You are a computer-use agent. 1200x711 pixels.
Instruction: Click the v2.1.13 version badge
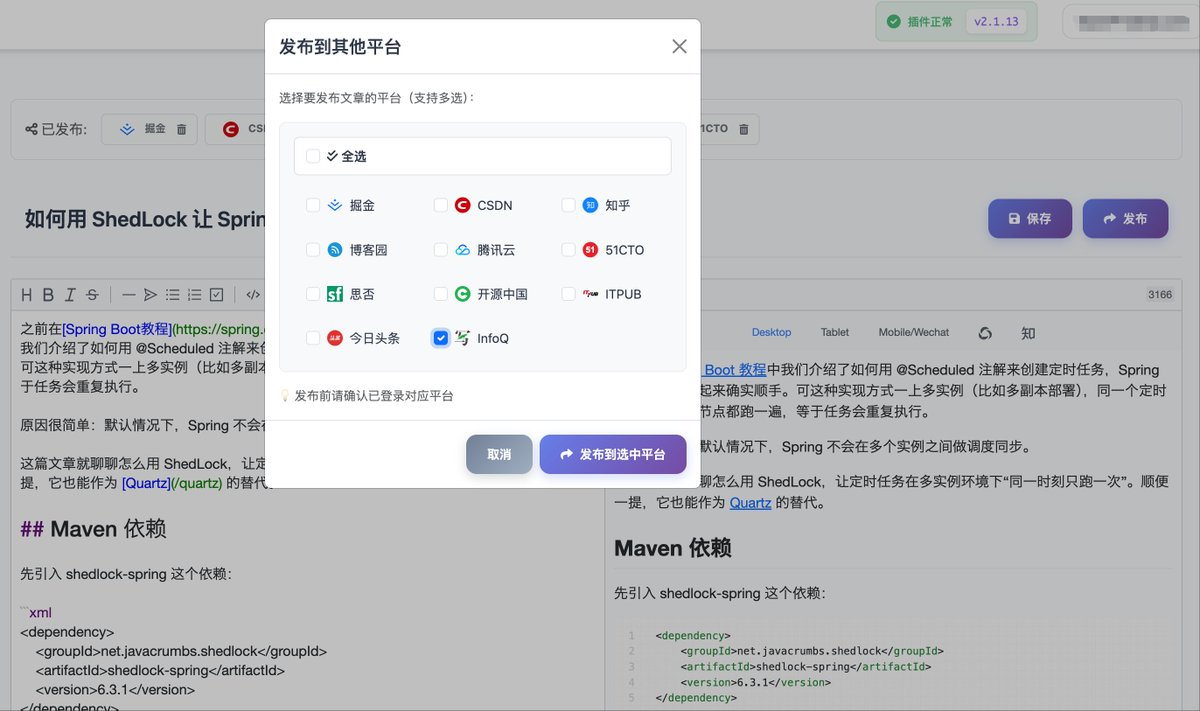(x=995, y=21)
